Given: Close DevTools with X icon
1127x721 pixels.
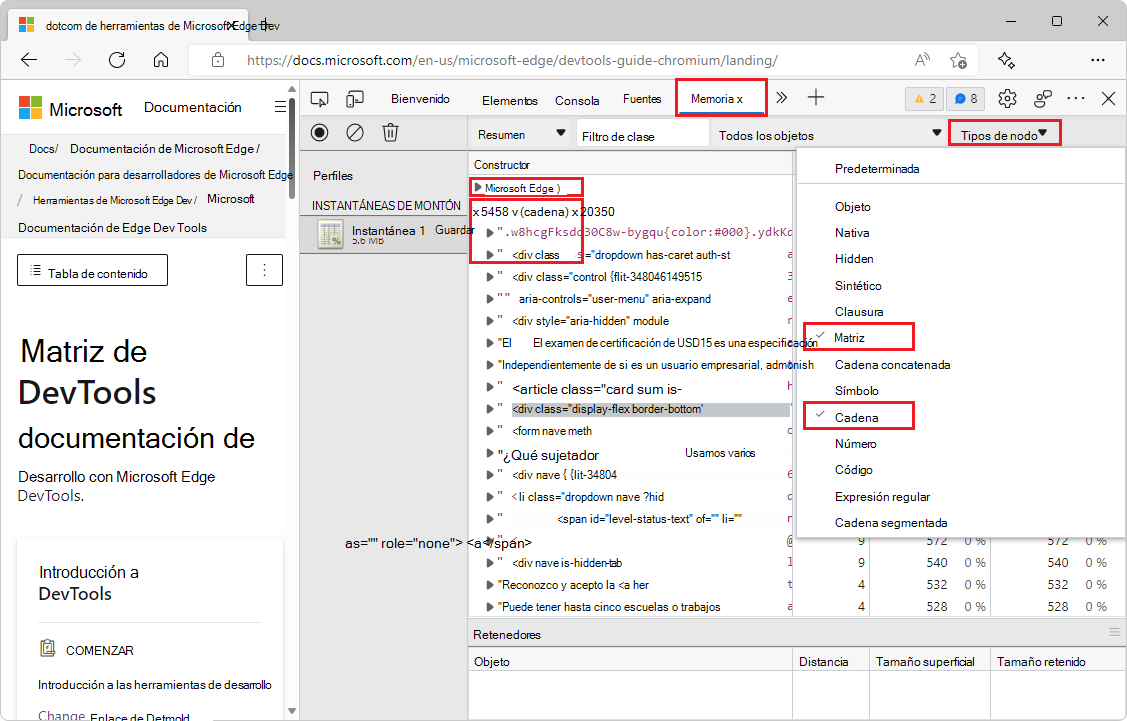Looking at the screenshot, I should pyautogui.click(x=1108, y=98).
